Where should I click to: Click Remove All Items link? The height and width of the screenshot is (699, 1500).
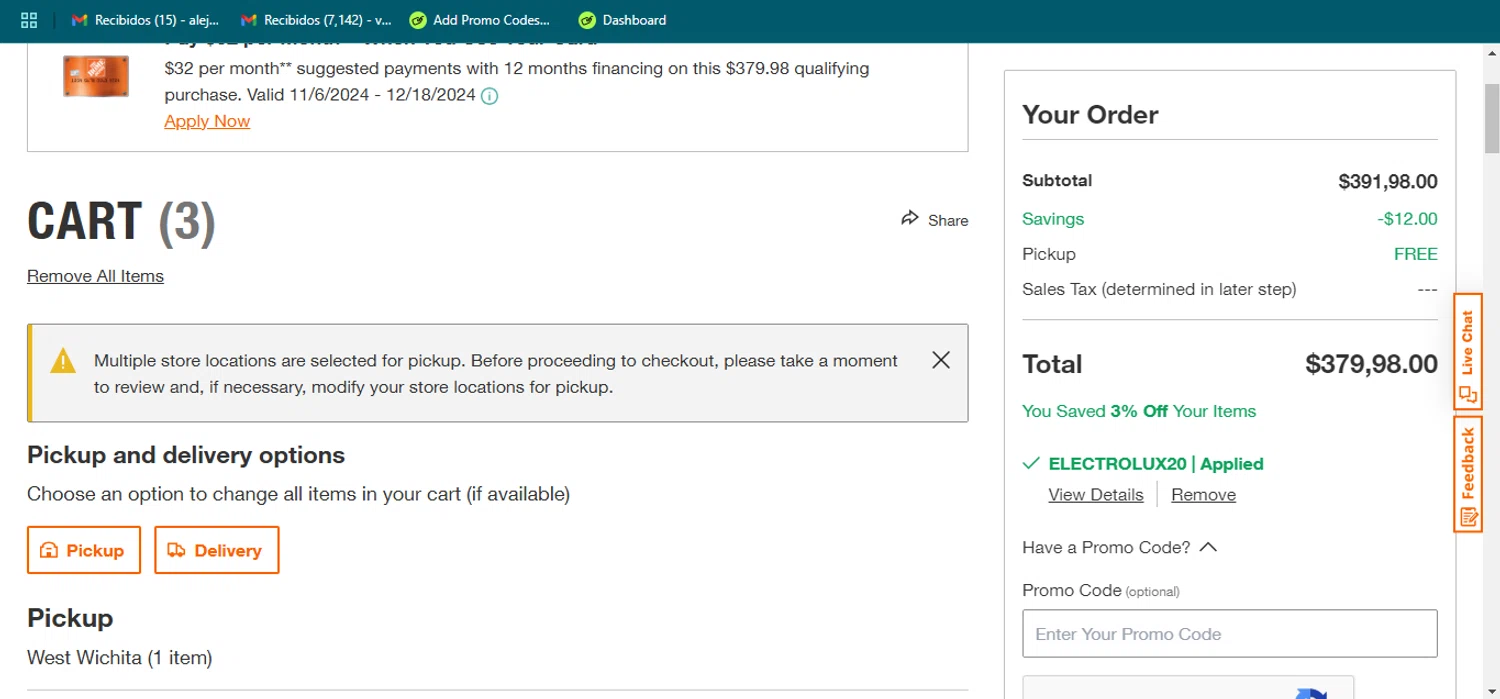coord(95,276)
